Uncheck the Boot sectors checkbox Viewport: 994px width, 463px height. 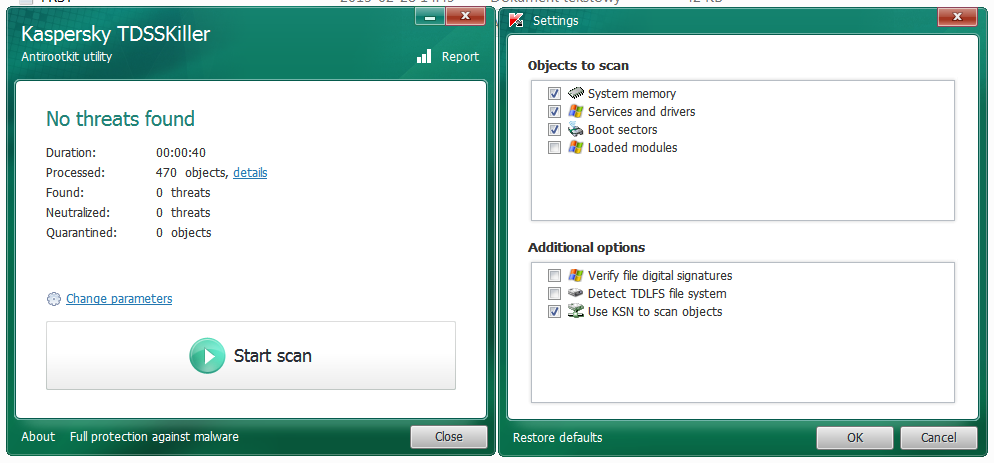coord(555,129)
